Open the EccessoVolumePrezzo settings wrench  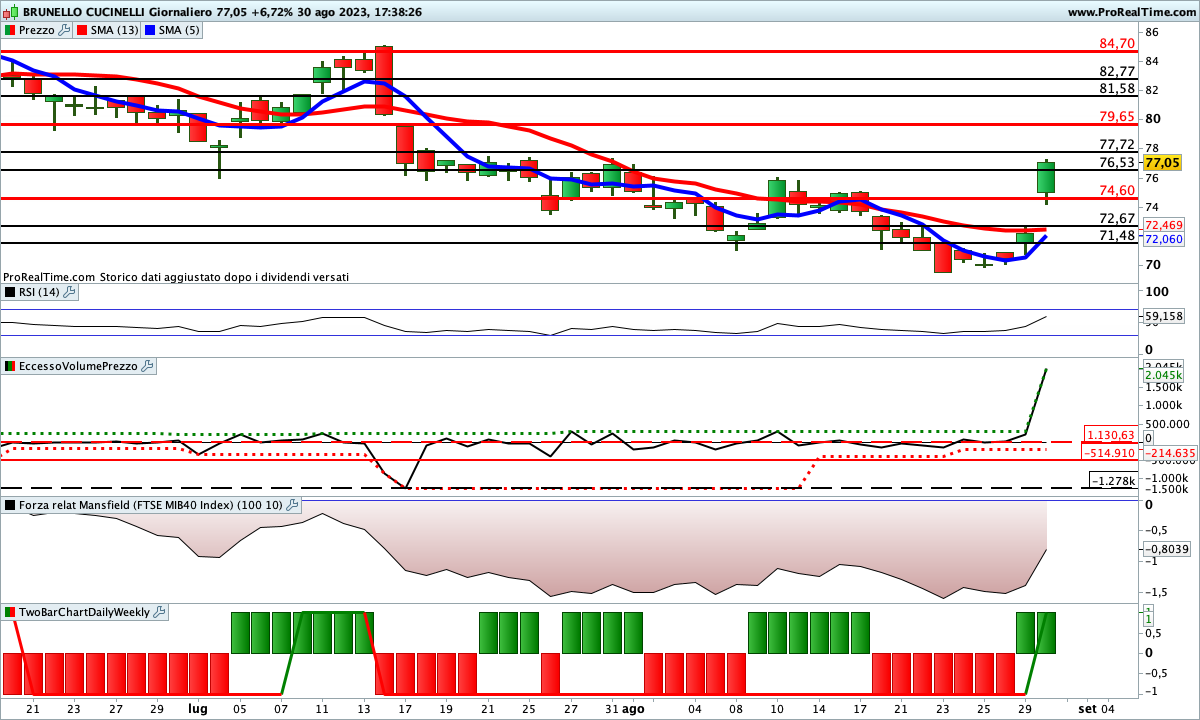click(x=148, y=367)
